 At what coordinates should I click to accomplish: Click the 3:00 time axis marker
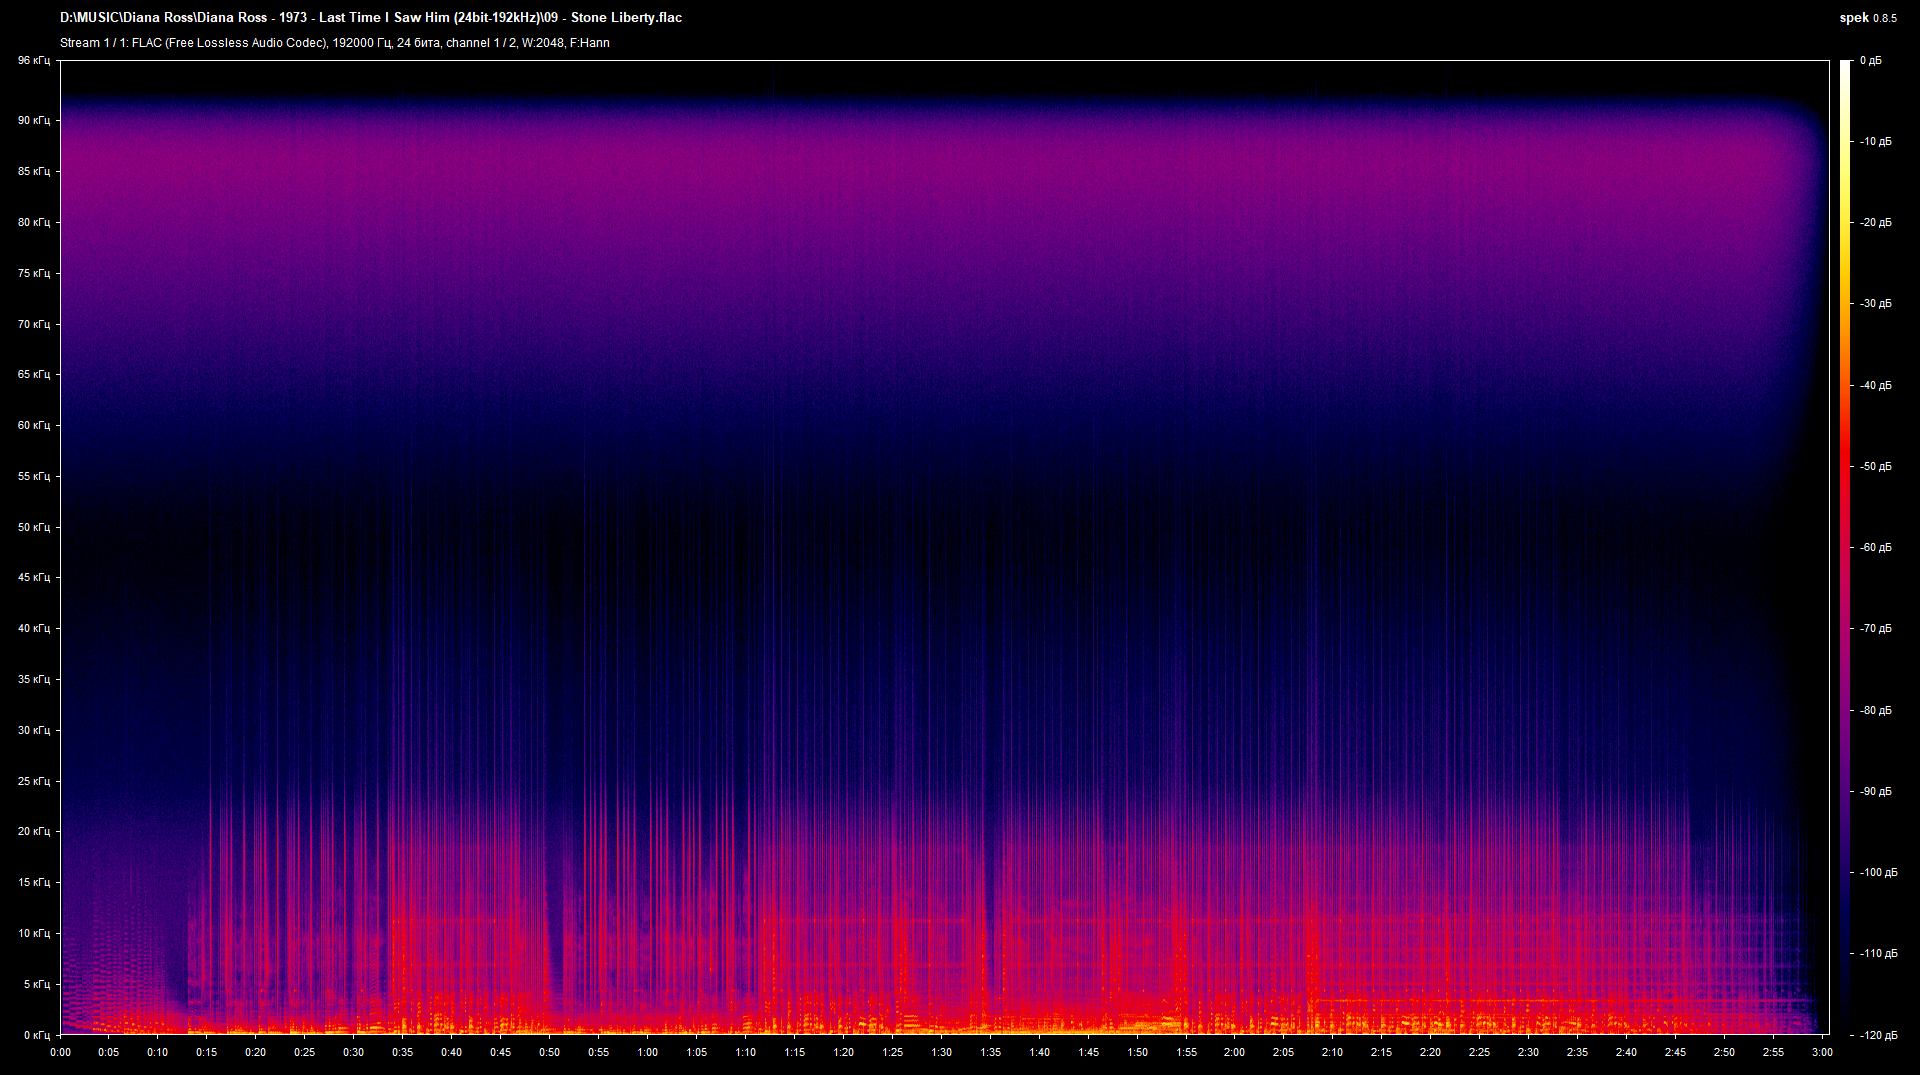[1822, 1052]
